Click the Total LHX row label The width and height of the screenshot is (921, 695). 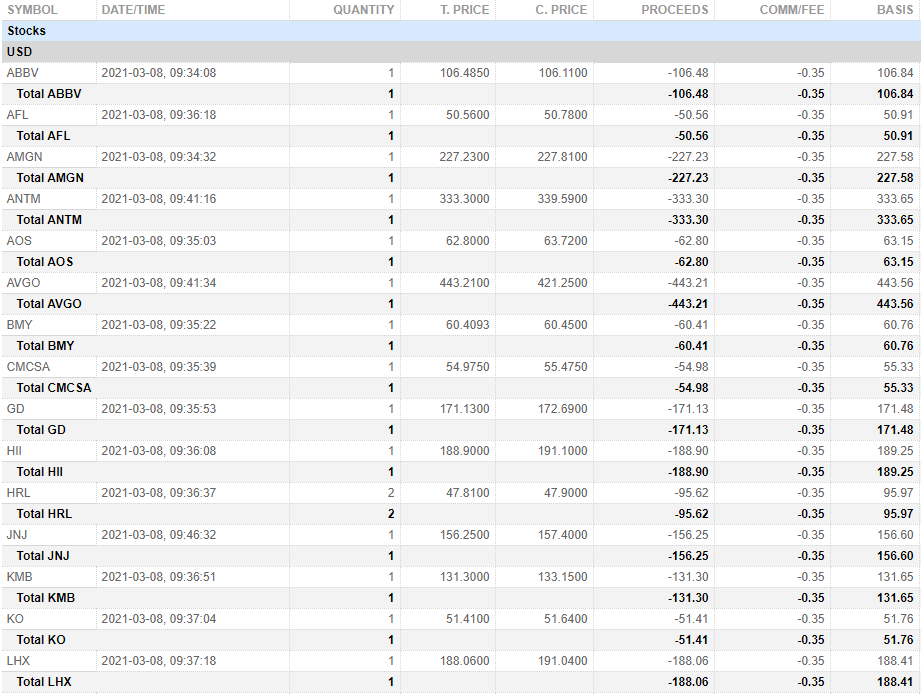pos(44,681)
